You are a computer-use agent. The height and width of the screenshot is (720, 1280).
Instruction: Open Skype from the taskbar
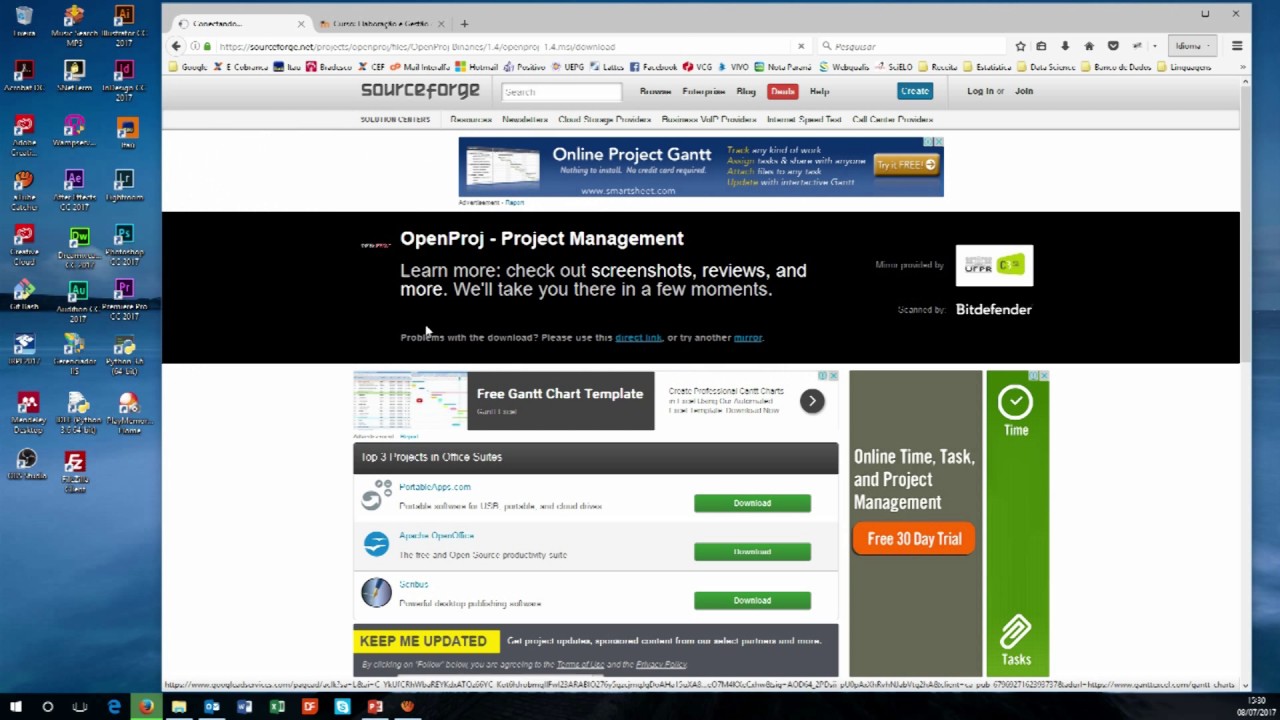point(342,706)
